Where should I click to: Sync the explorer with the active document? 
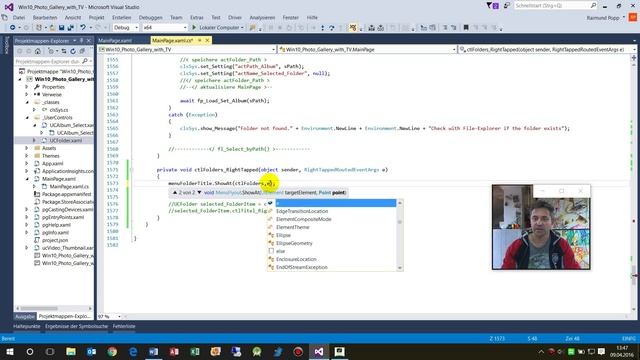64,51
